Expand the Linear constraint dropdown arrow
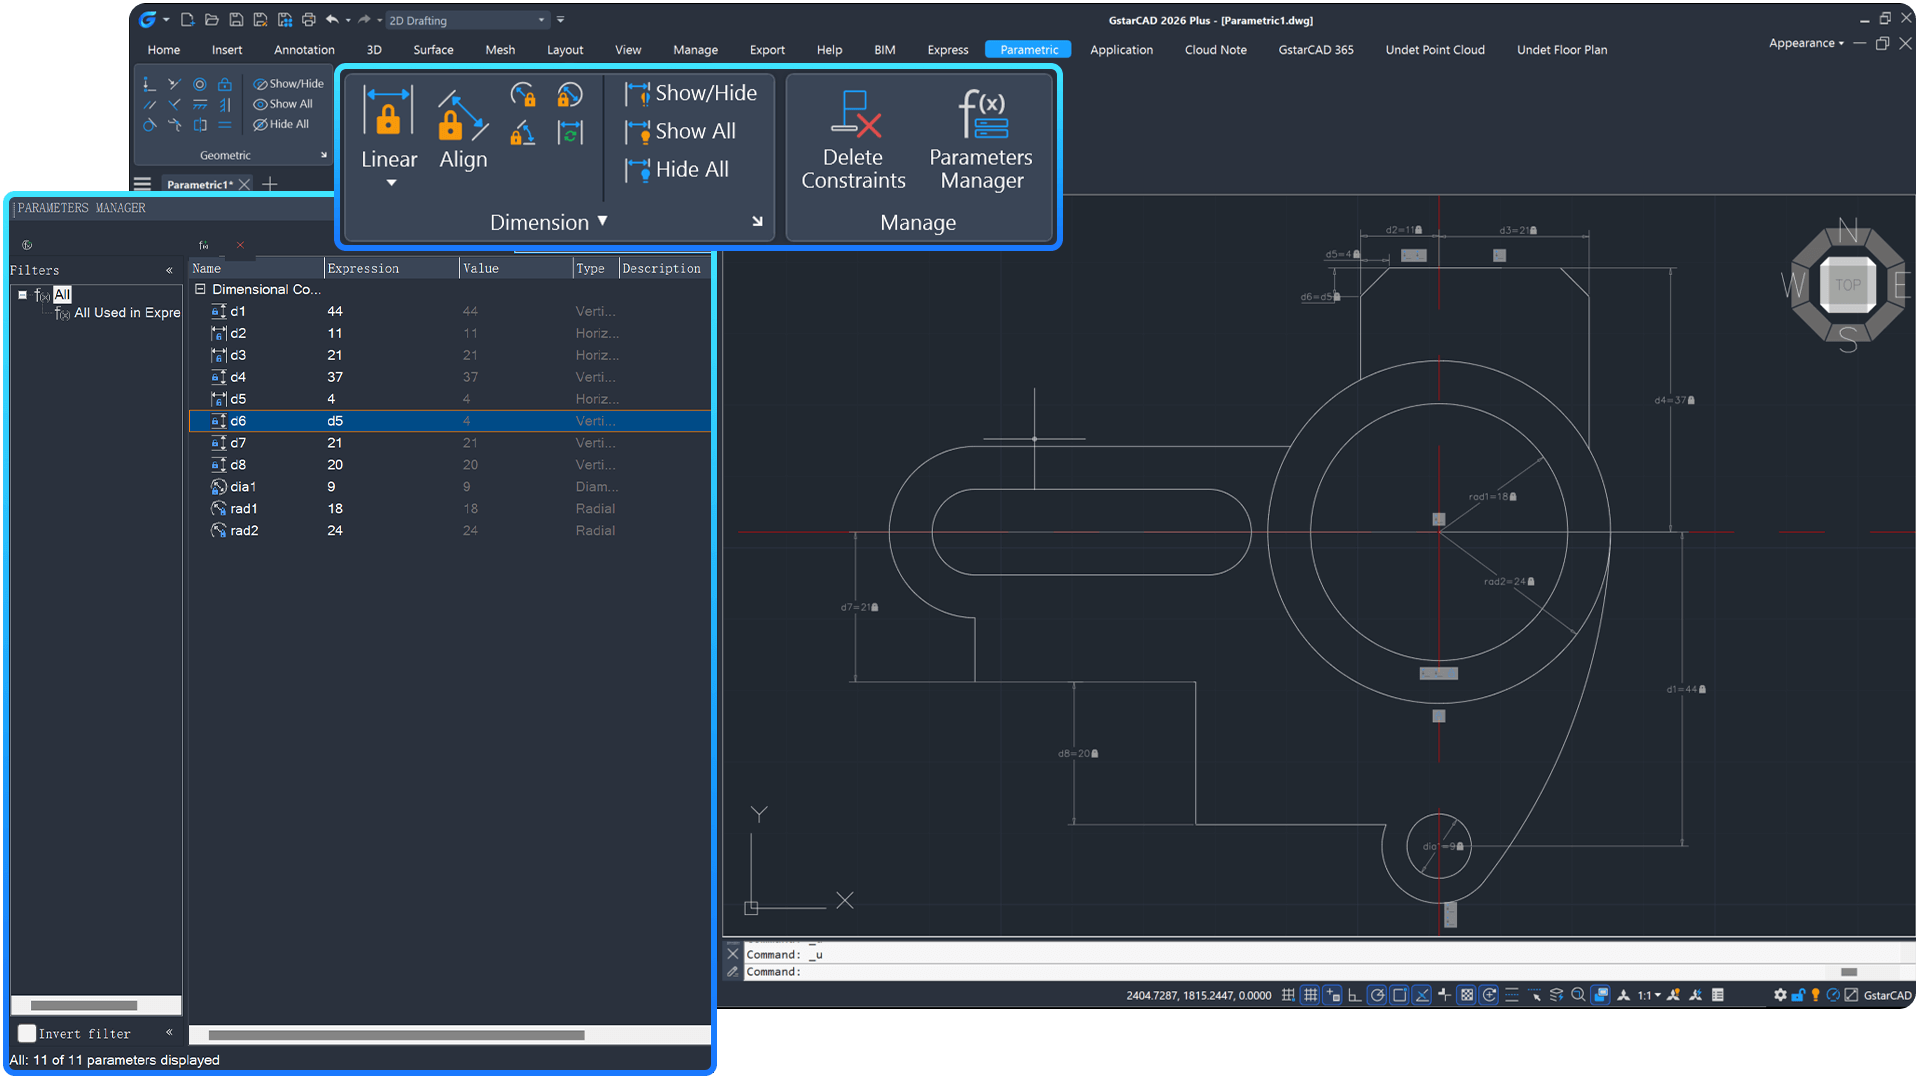Image resolution: width=1920 pixels, height=1080 pixels. click(x=389, y=182)
